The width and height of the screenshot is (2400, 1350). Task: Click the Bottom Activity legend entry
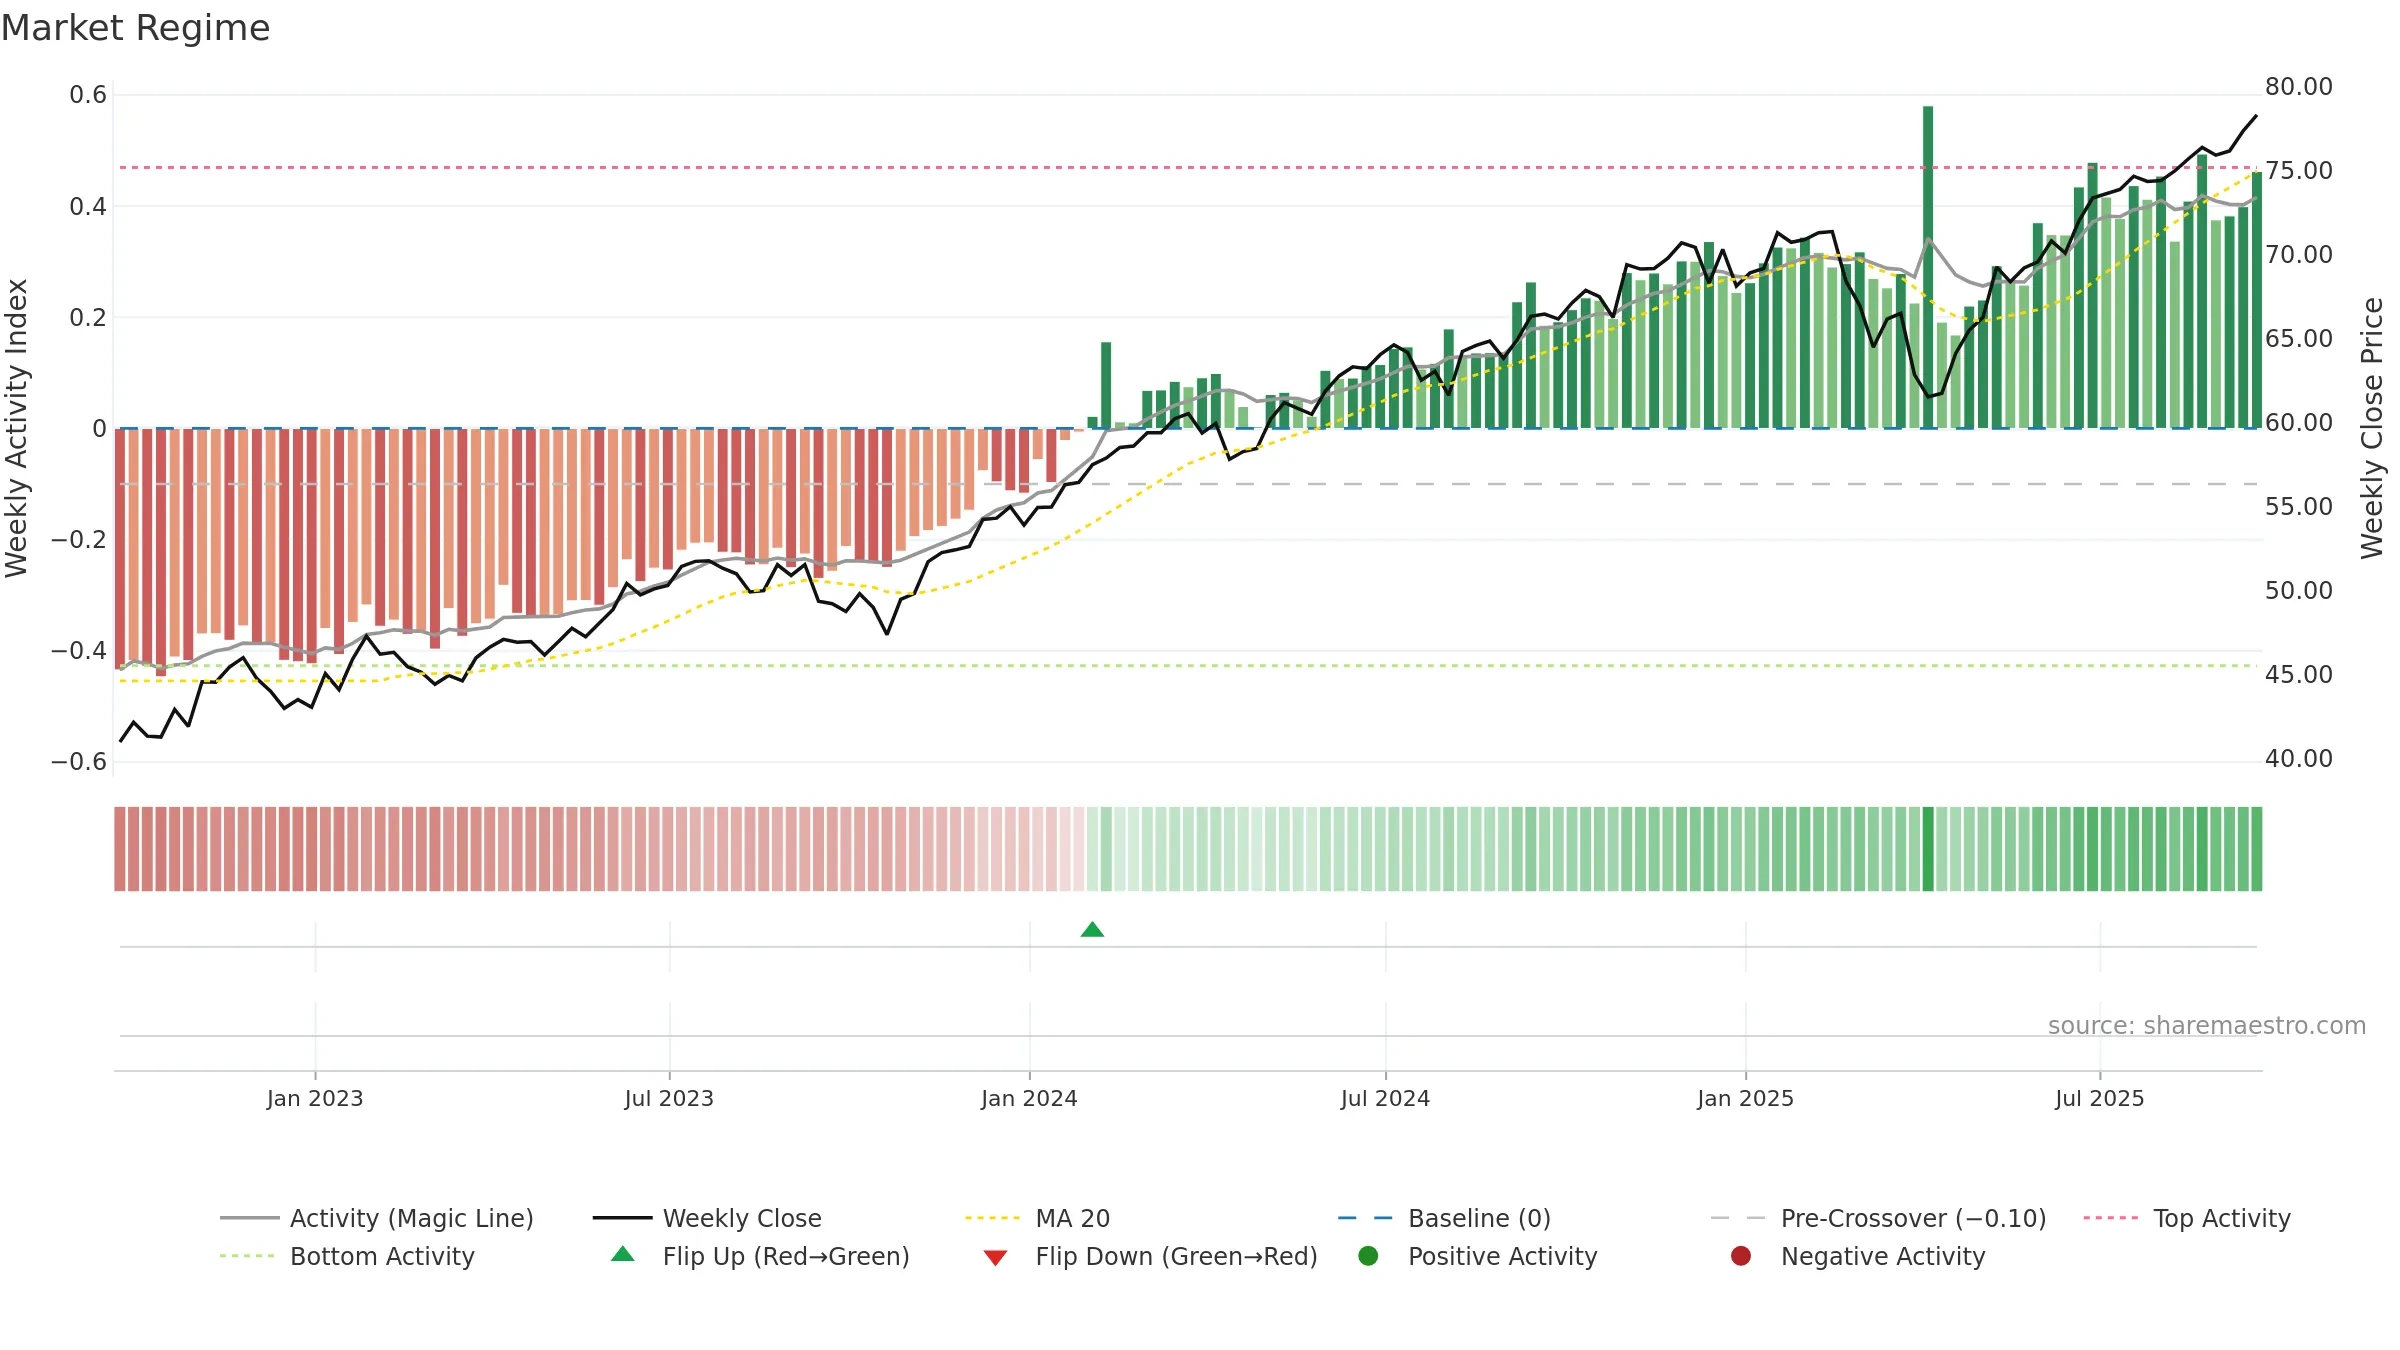pyautogui.click(x=347, y=1256)
